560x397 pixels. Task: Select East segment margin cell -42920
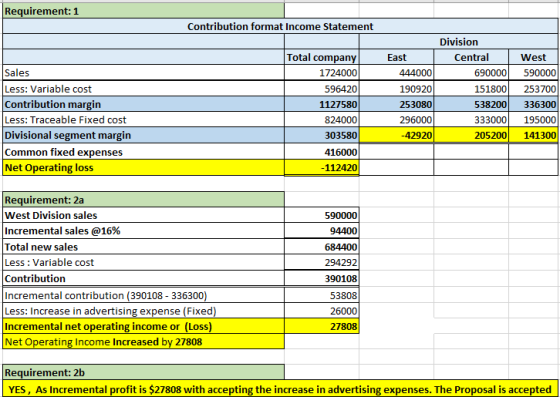[x=396, y=135]
